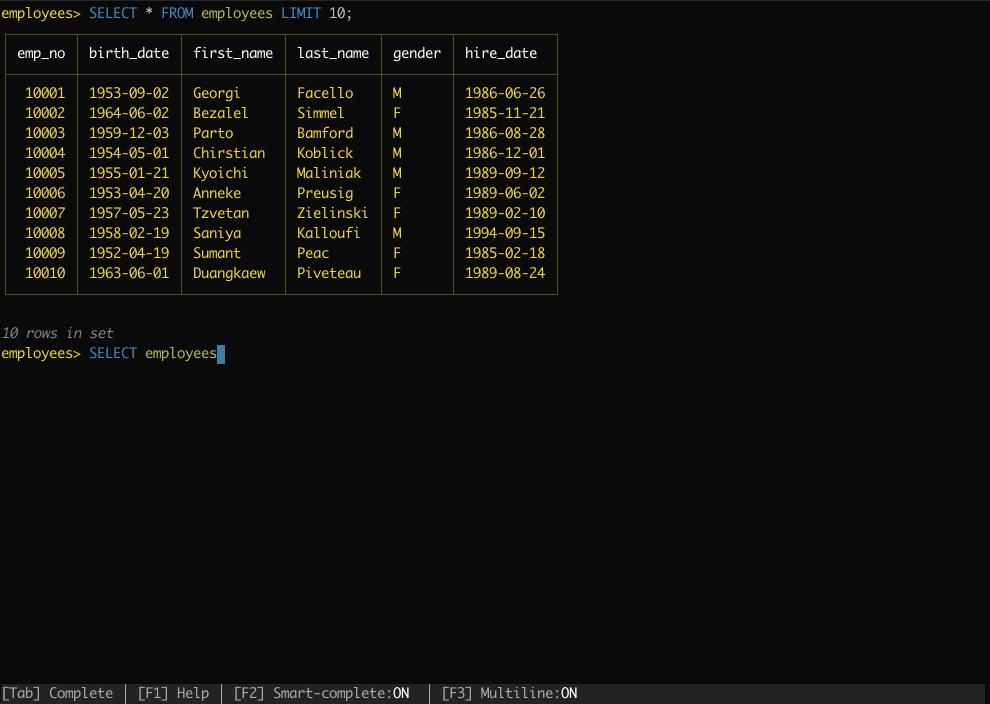
Task: Click the [Tab] Complete status bar entry
Action: pos(57,693)
